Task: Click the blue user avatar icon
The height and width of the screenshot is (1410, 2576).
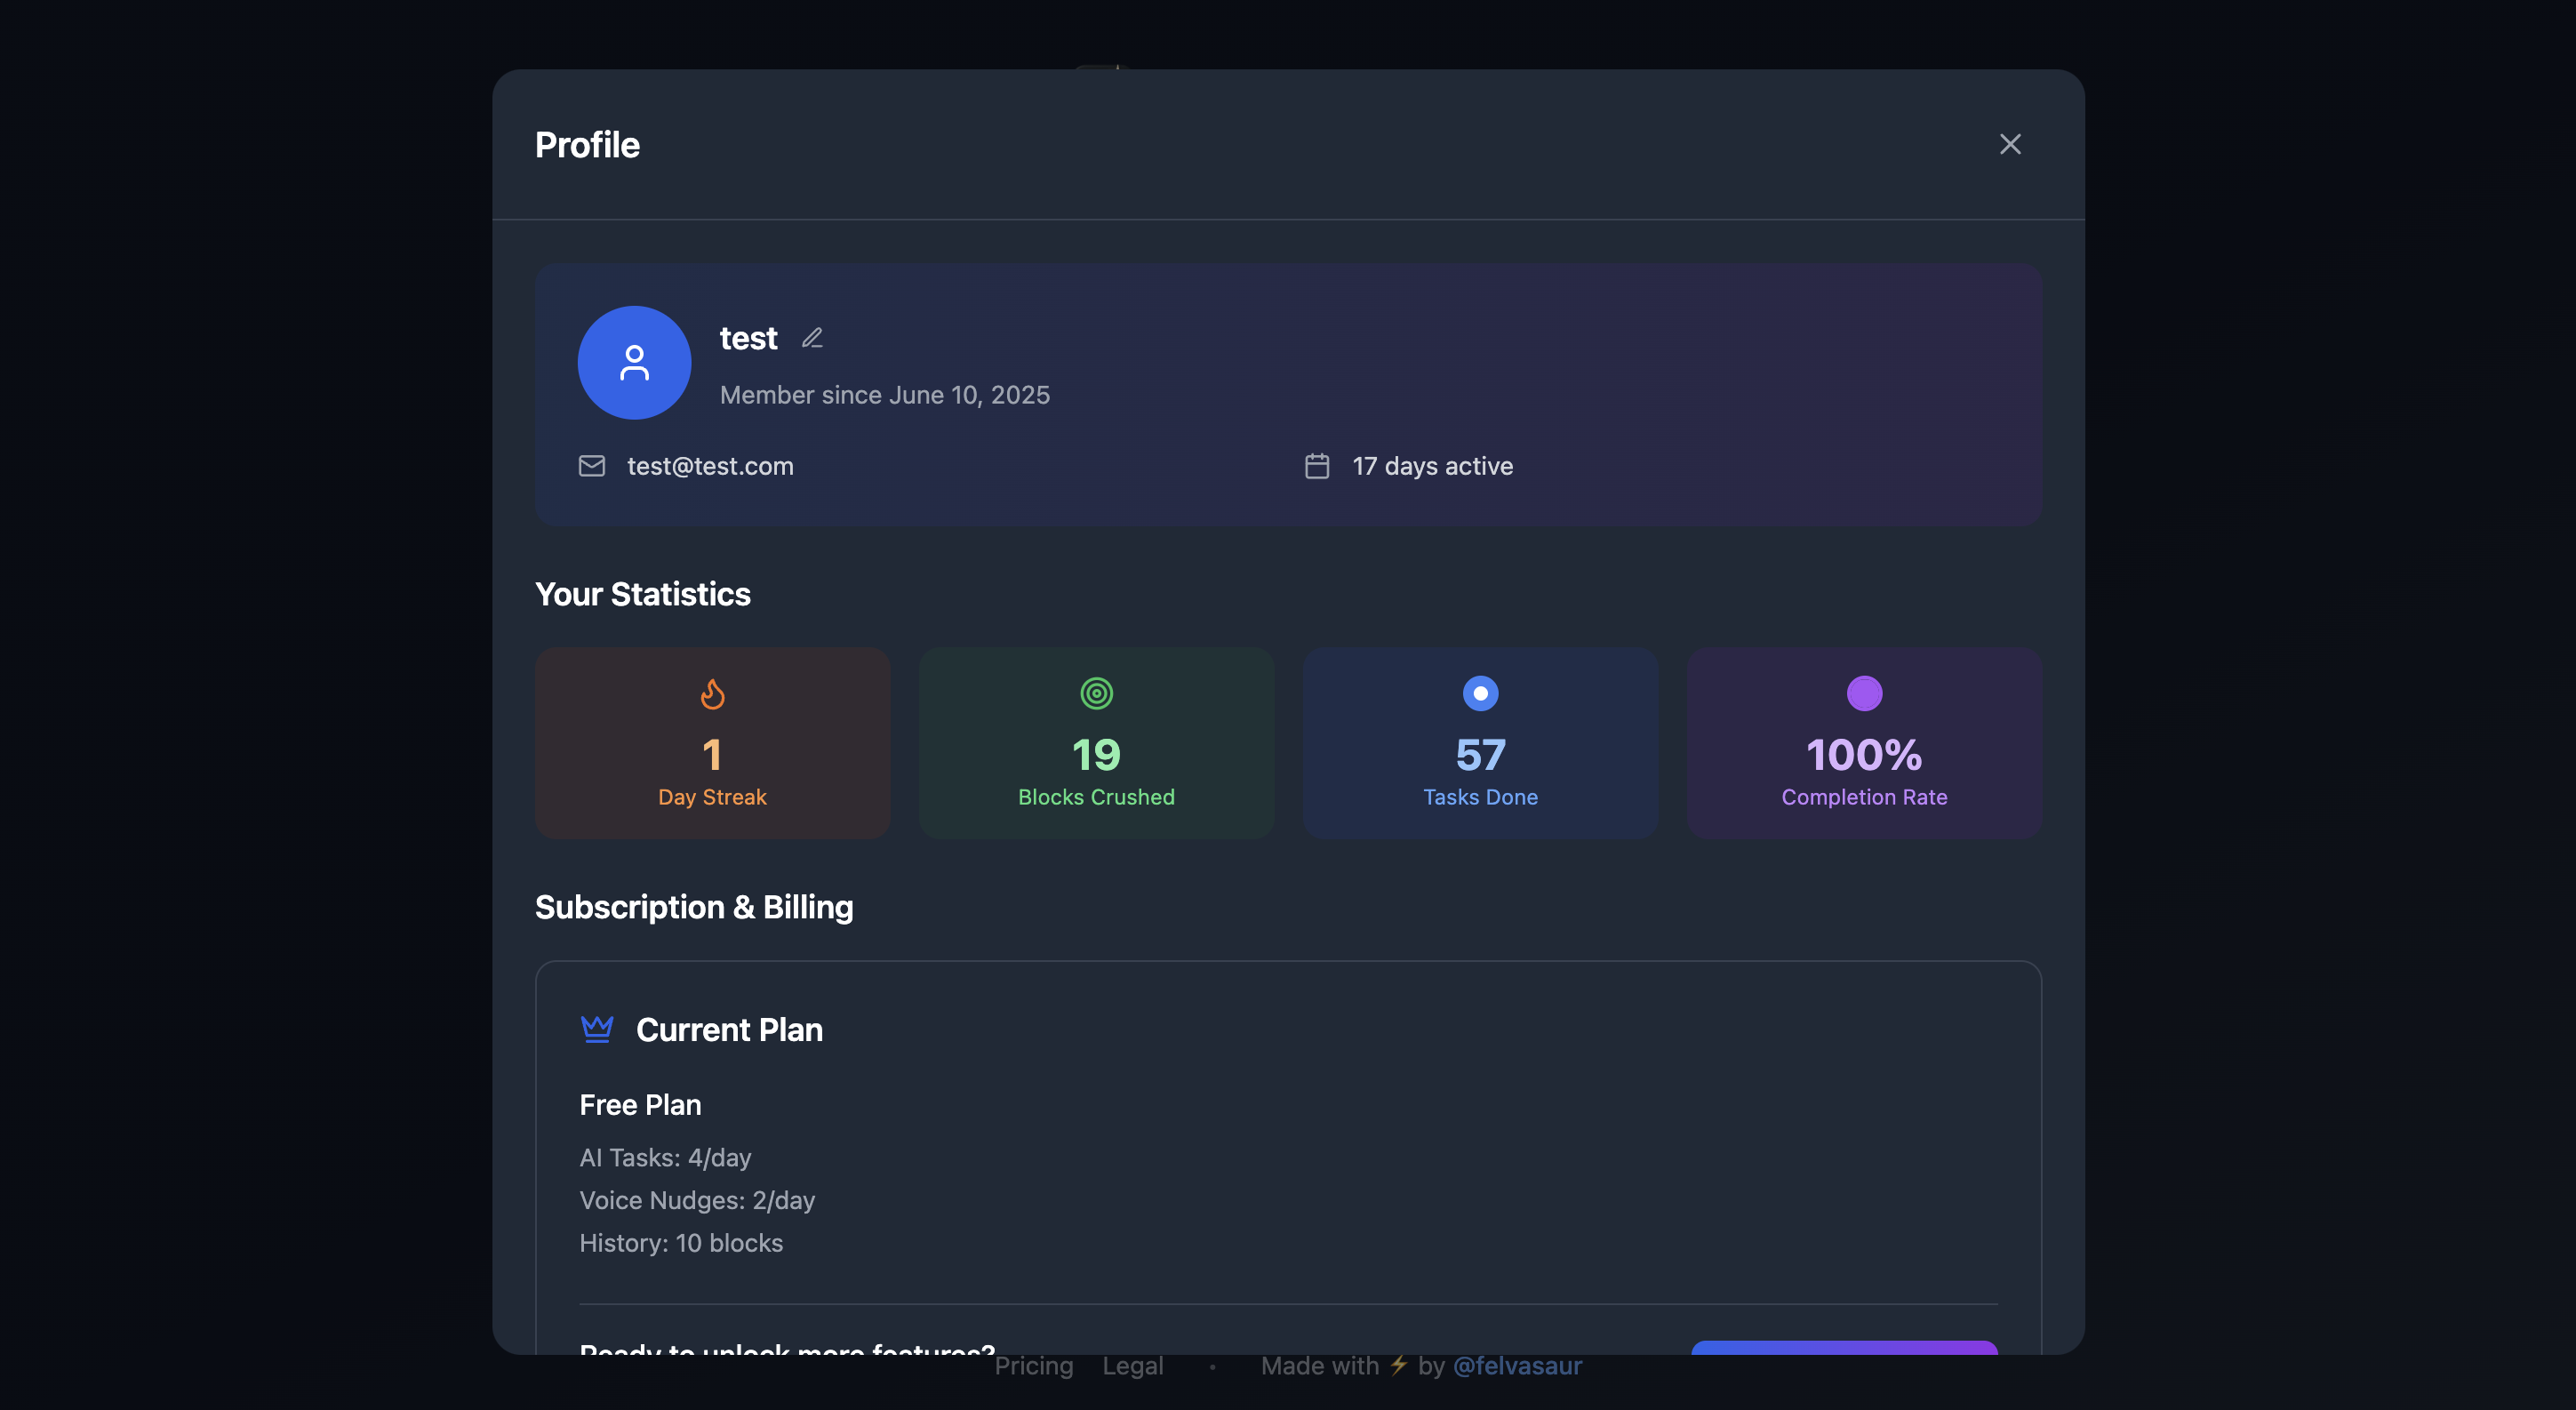Action: [x=634, y=363]
